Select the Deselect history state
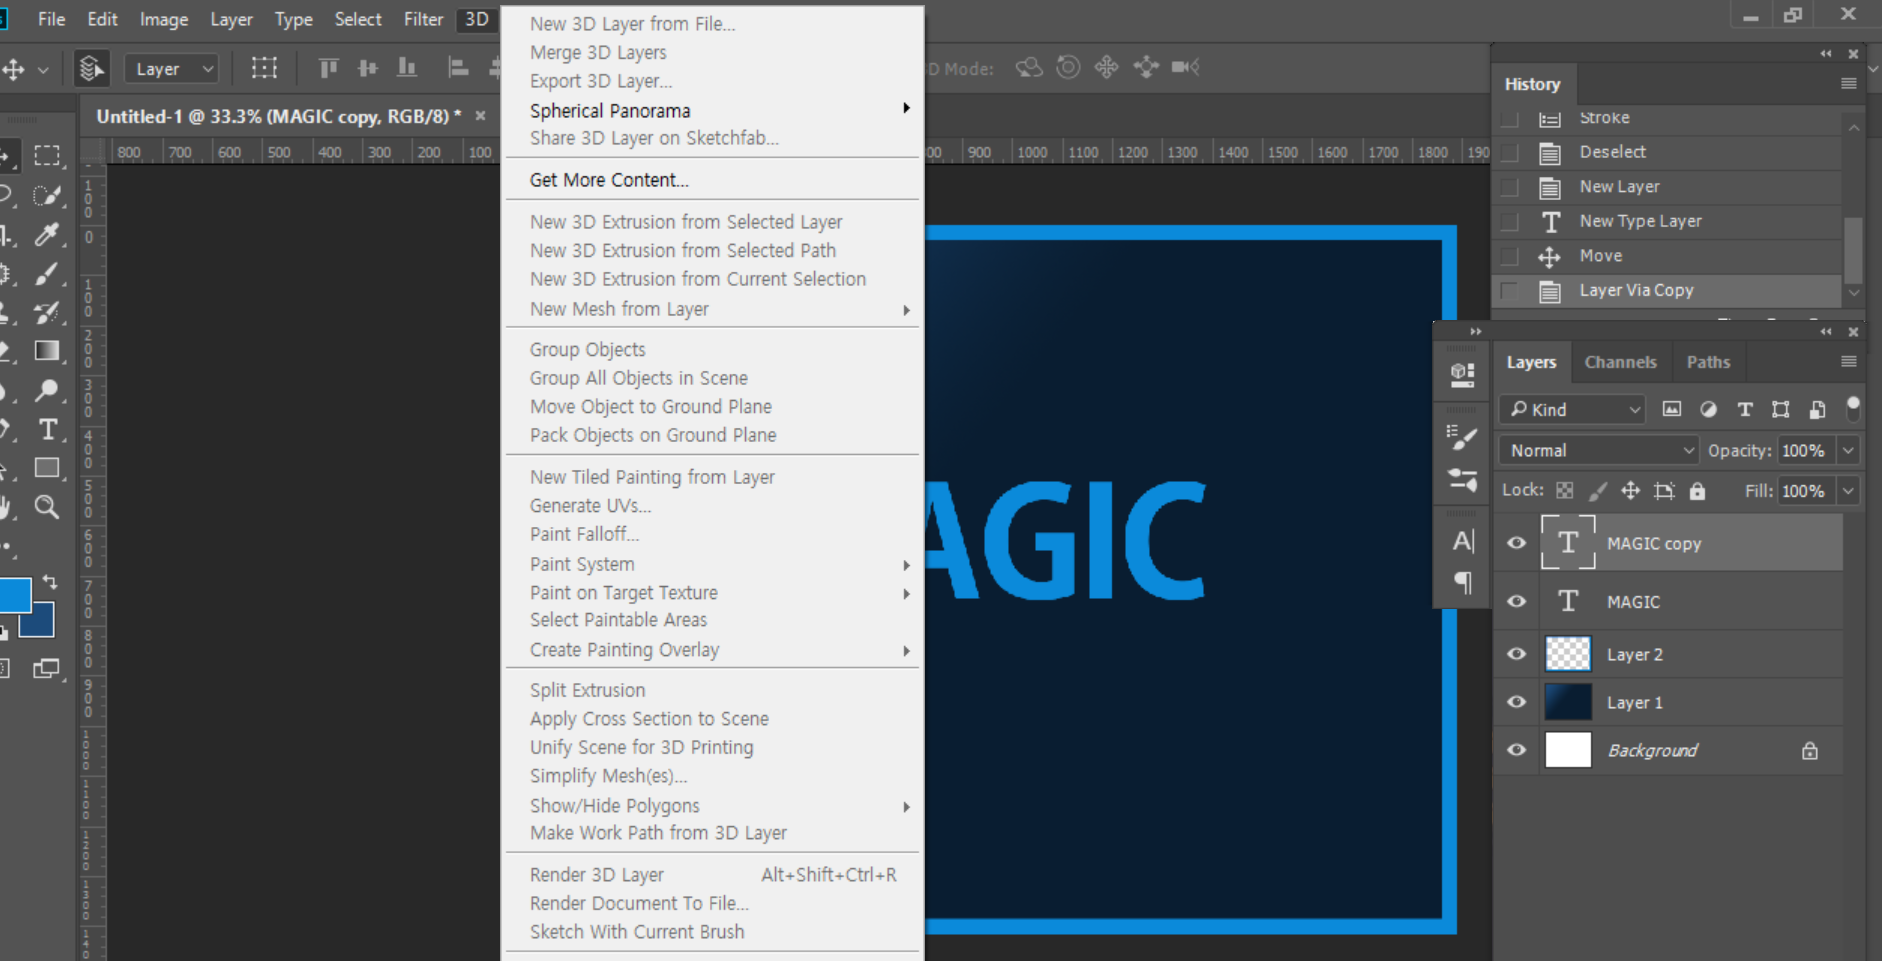The height and width of the screenshot is (961, 1882). click(1668, 152)
